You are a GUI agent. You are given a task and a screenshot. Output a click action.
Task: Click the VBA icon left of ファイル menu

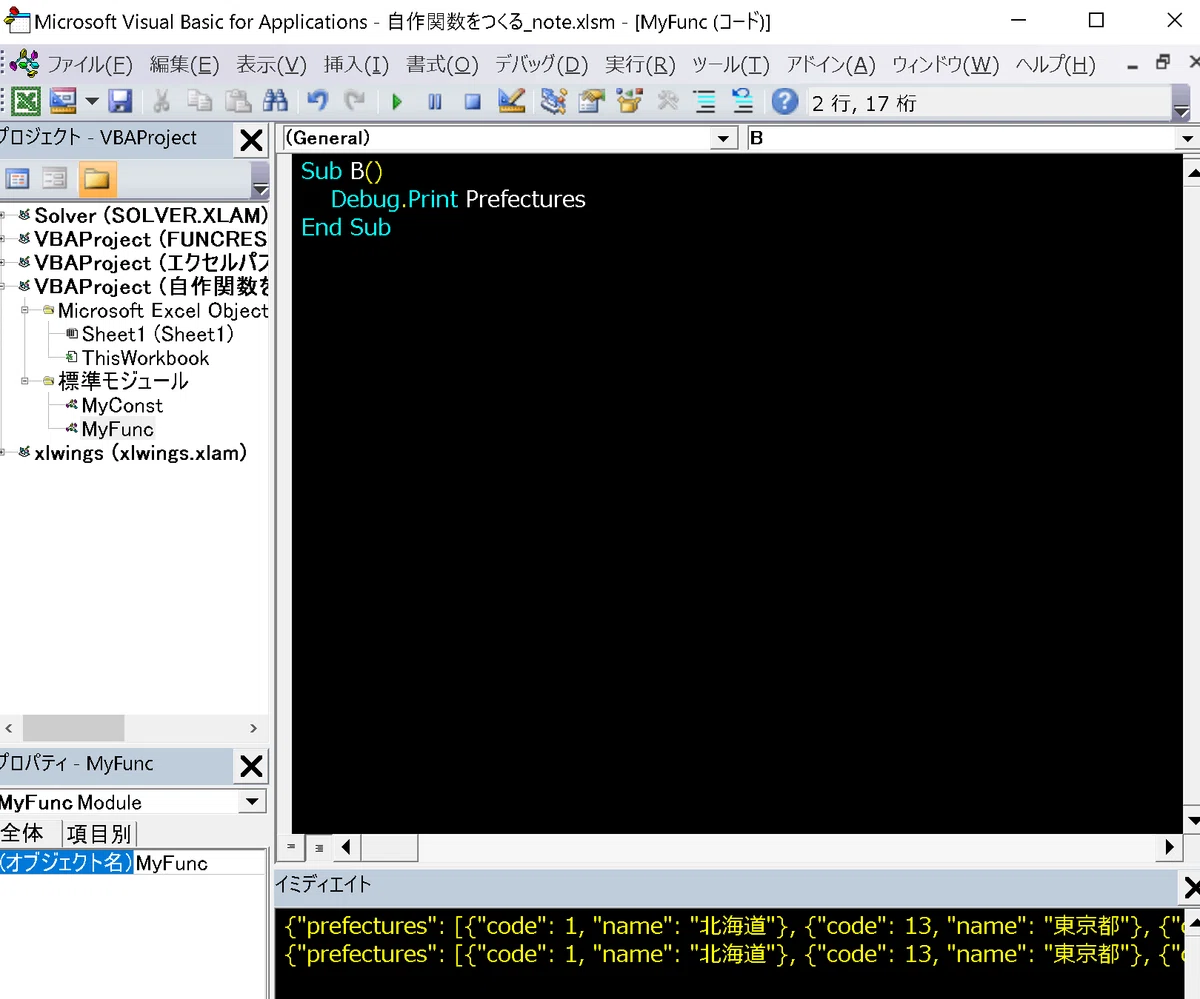pyautogui.click(x=25, y=64)
